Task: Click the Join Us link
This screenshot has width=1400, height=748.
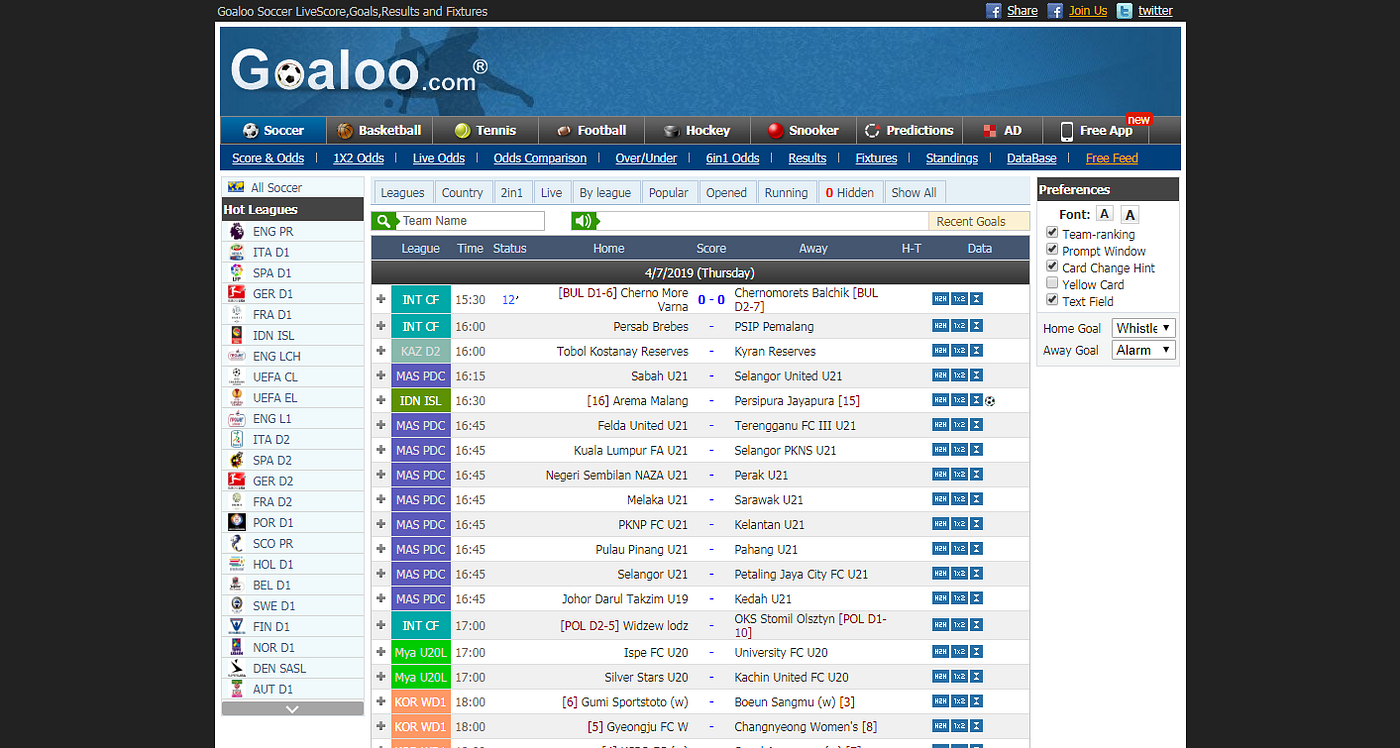Action: click(x=1088, y=11)
